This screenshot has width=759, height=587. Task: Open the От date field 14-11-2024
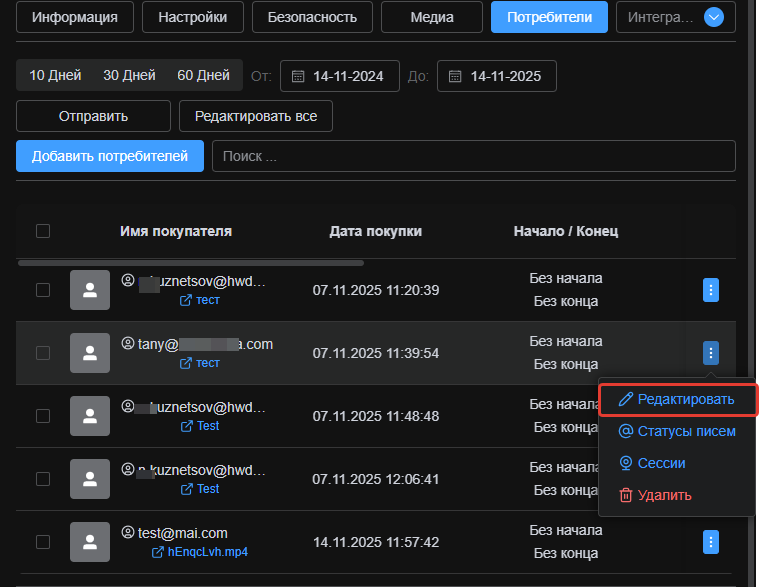point(340,76)
